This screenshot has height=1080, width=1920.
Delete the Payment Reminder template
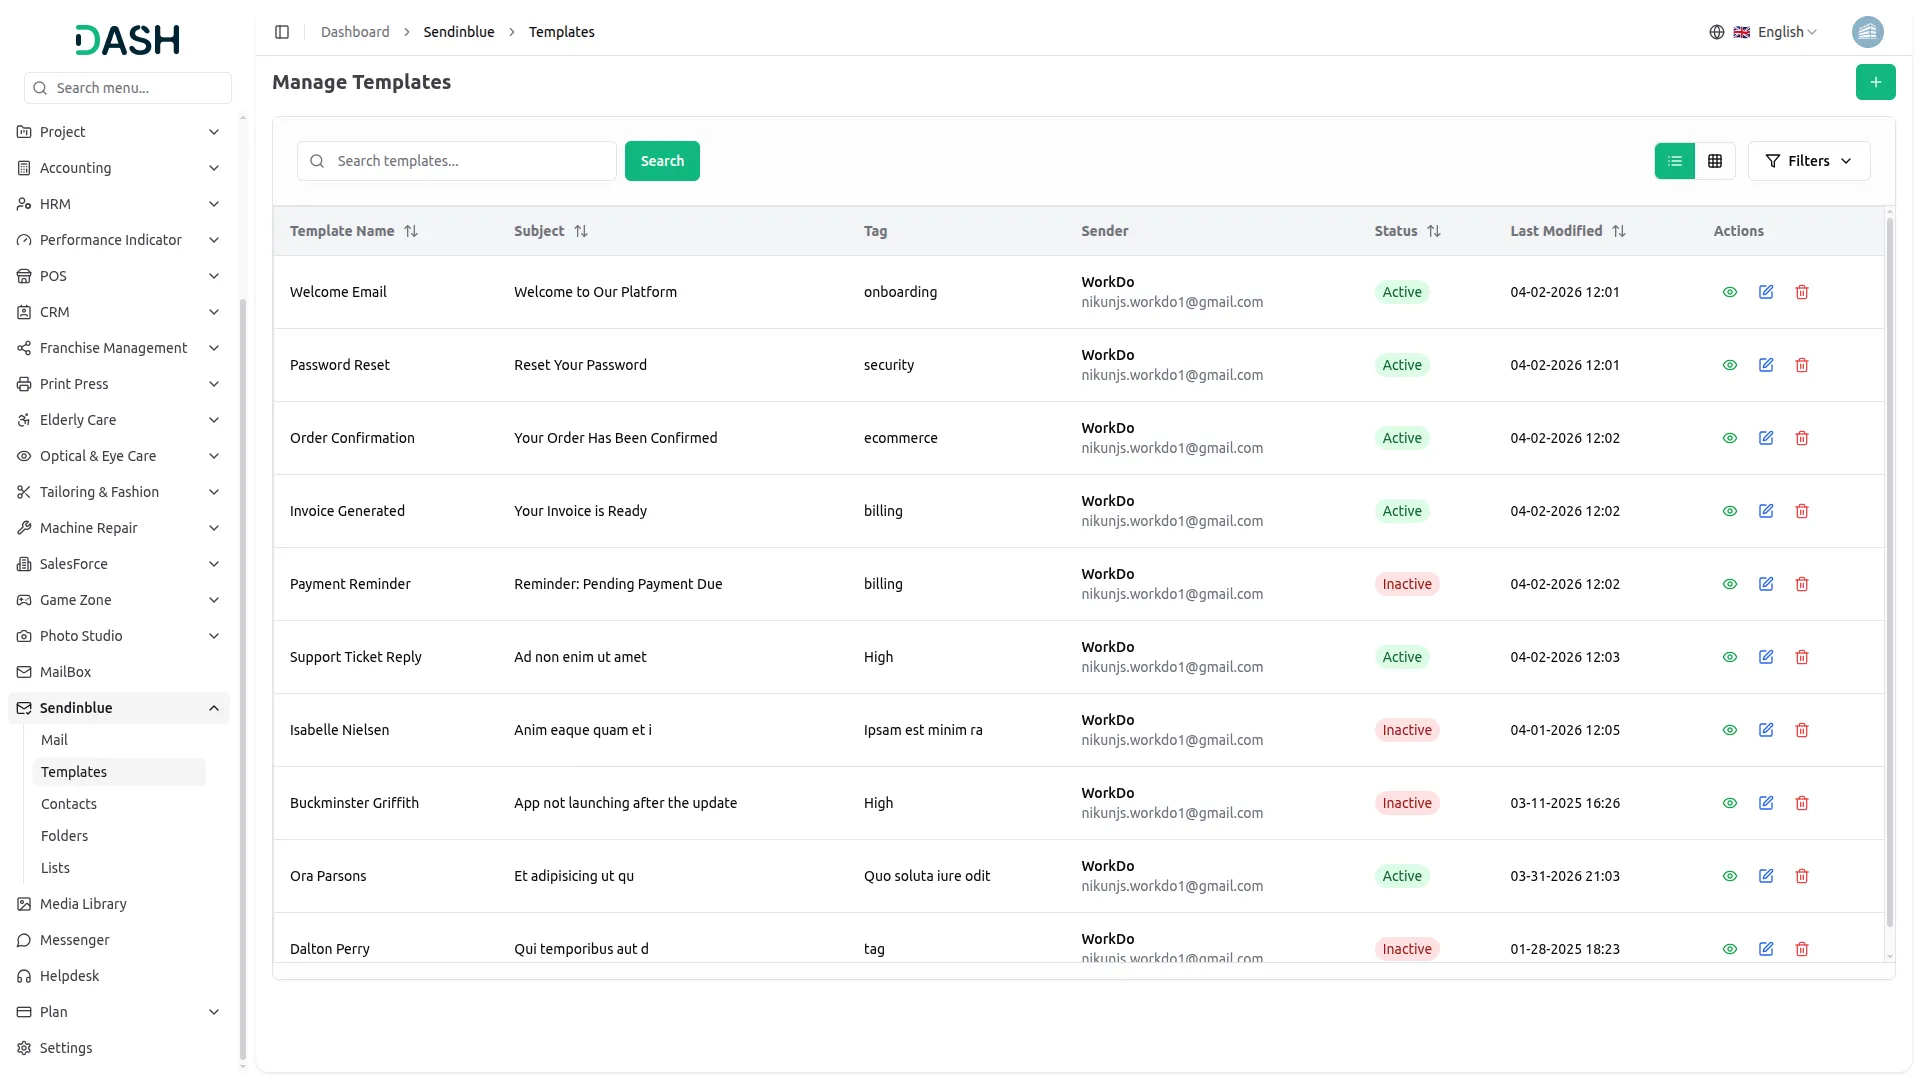point(1801,584)
